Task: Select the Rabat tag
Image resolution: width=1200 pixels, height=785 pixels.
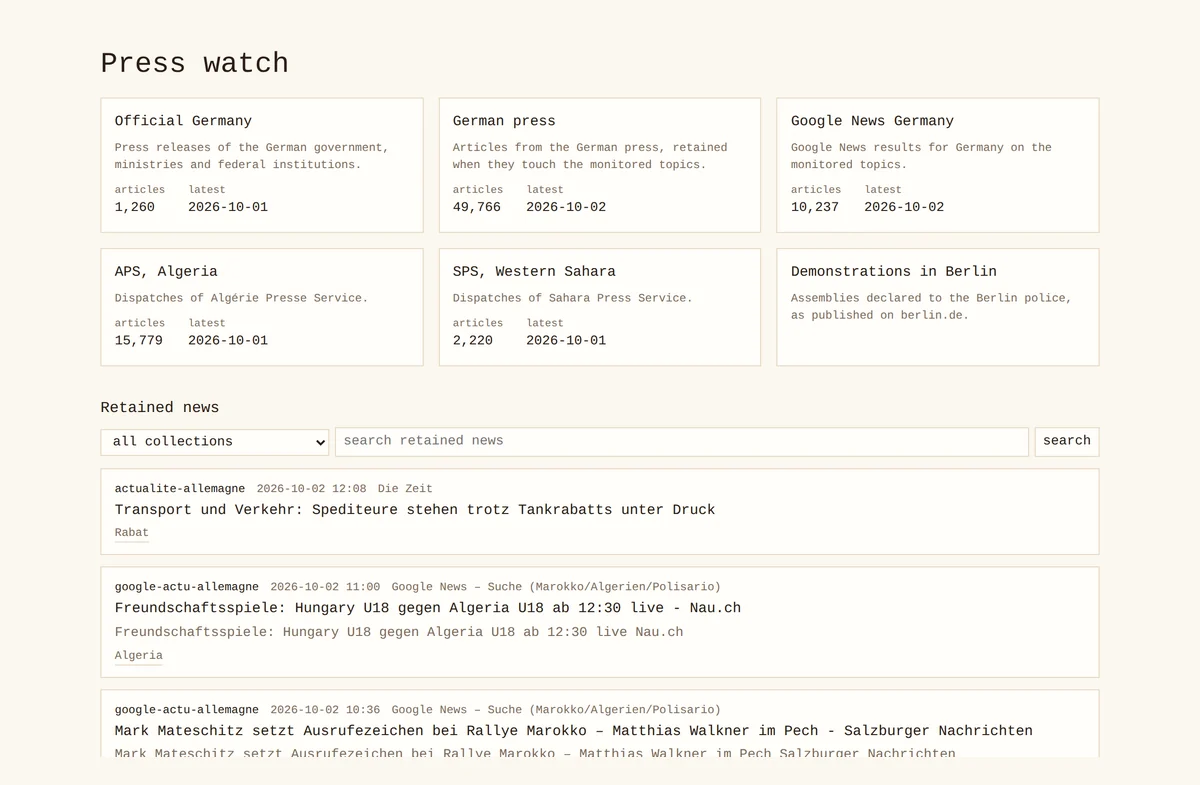Action: click(132, 533)
